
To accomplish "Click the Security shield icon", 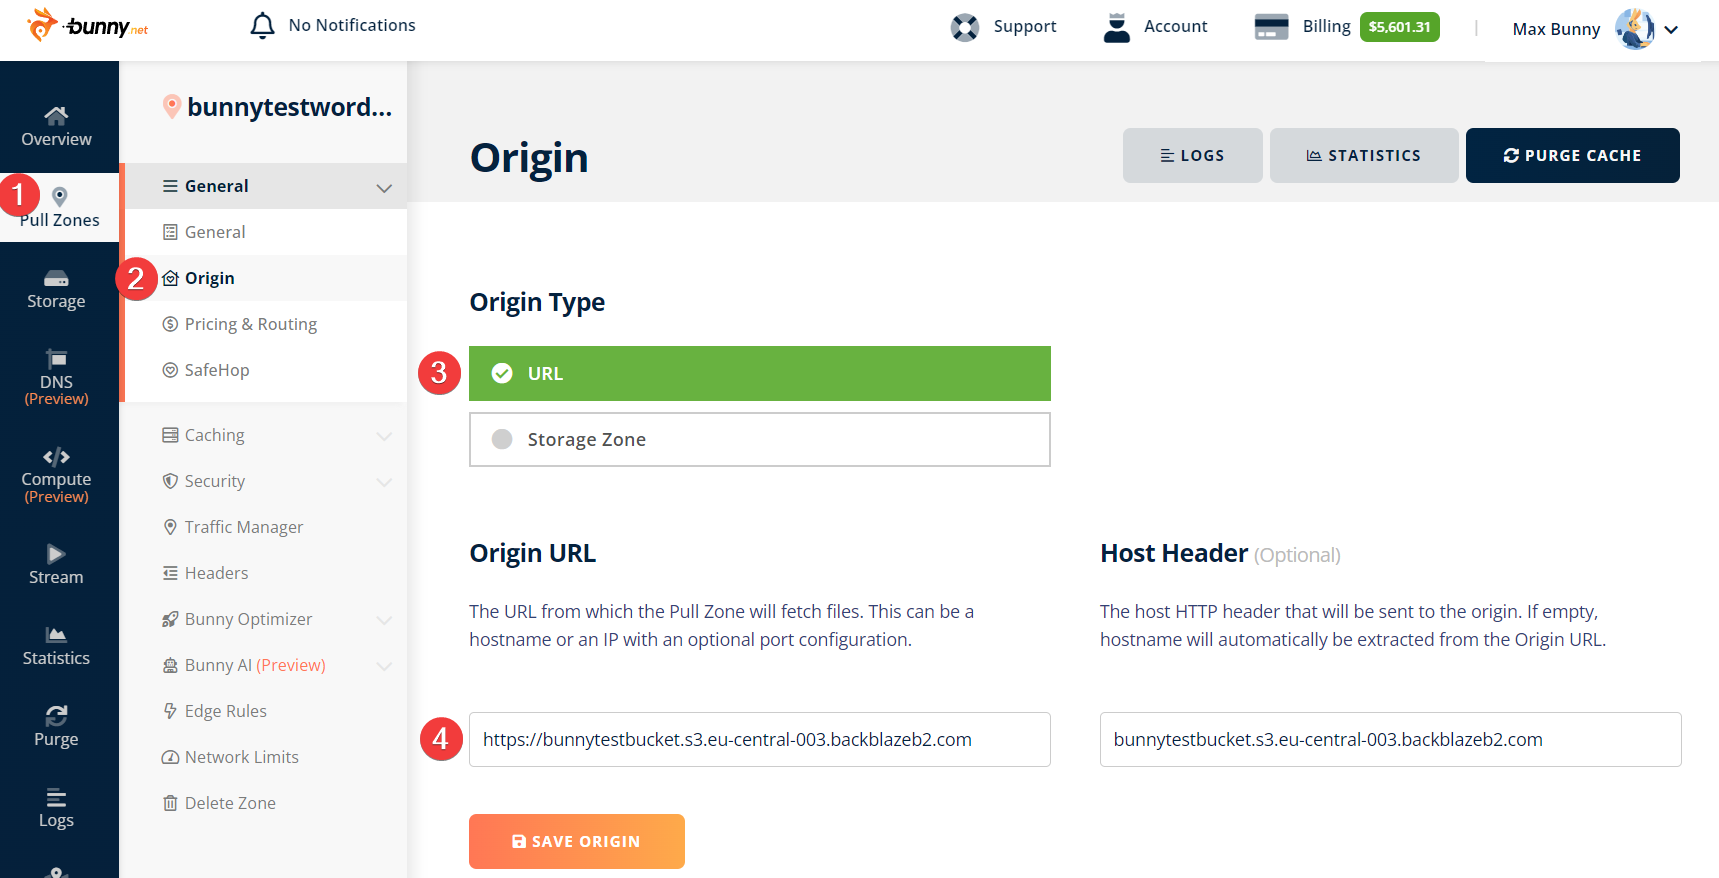I will 170,481.
